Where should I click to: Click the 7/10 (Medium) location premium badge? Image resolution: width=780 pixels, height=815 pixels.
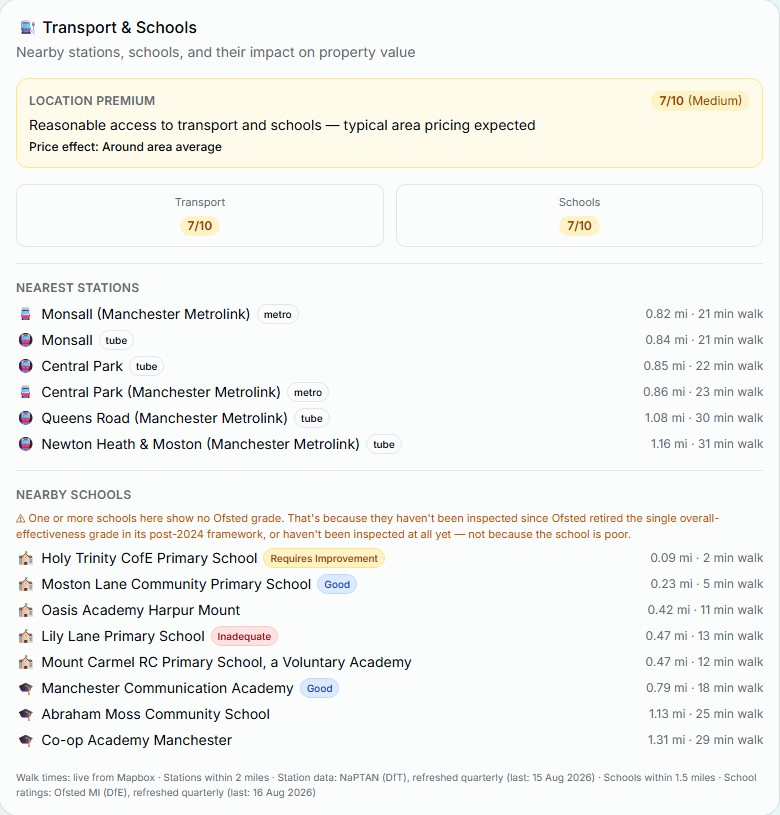[700, 100]
